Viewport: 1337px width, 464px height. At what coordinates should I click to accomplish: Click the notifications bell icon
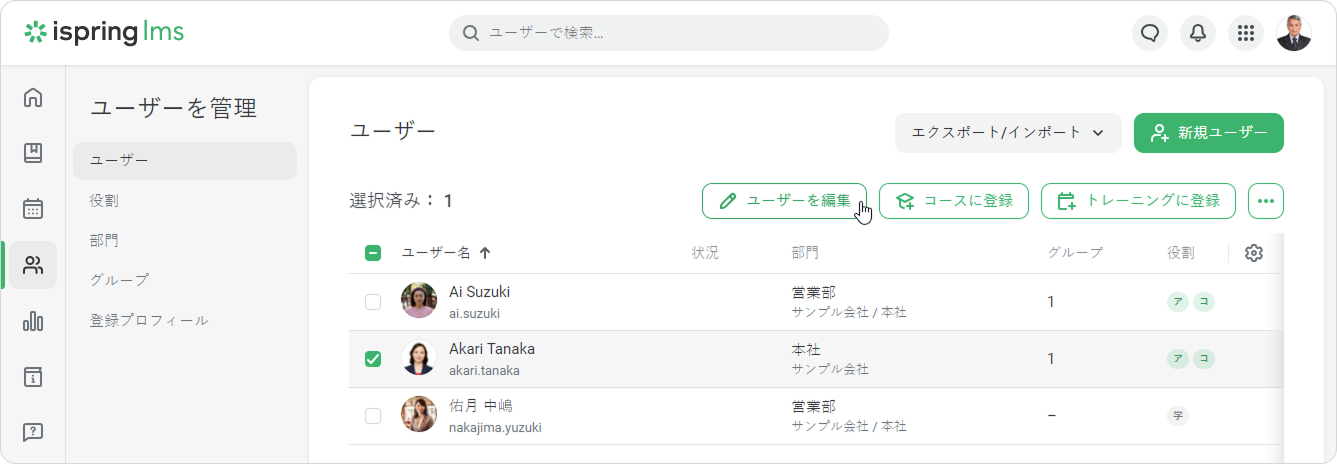[1198, 33]
